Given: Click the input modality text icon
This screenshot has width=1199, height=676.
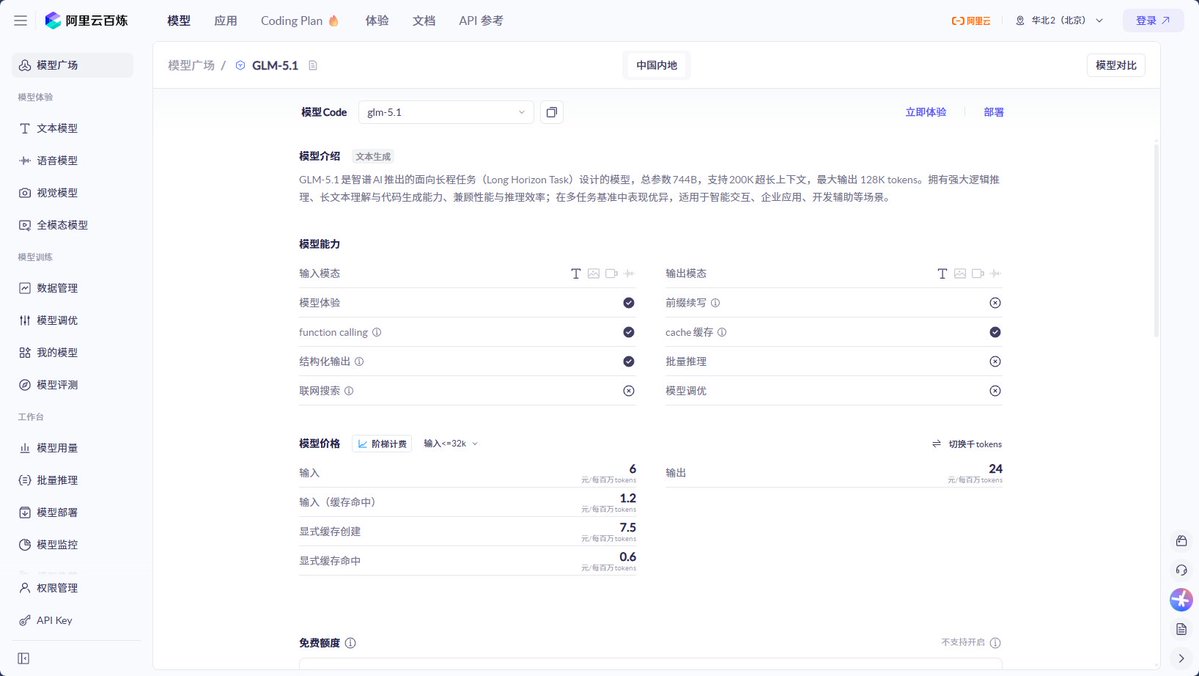Looking at the screenshot, I should point(576,274).
